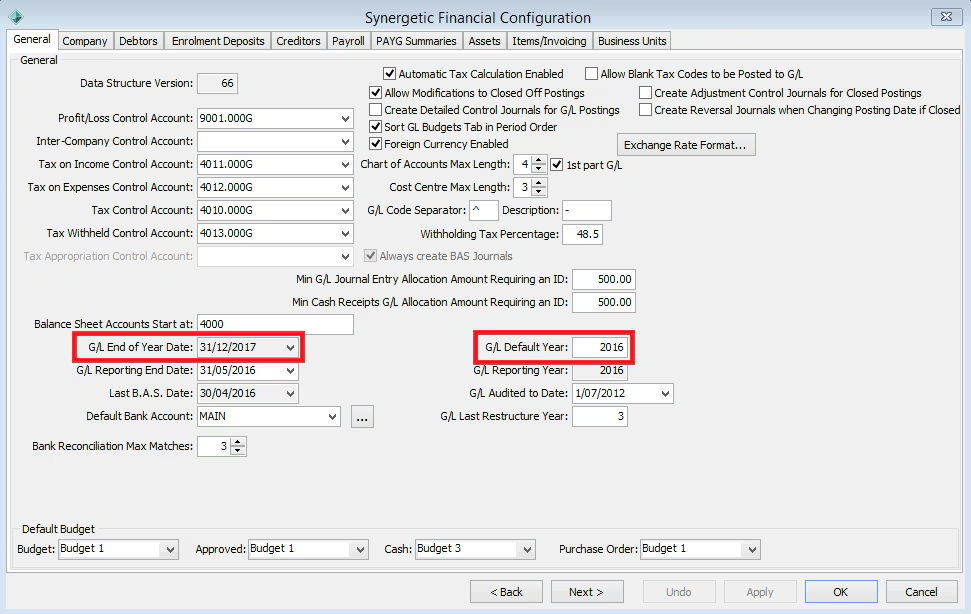
Task: Open the G/L Reporting End Date picker
Action: (x=290, y=371)
